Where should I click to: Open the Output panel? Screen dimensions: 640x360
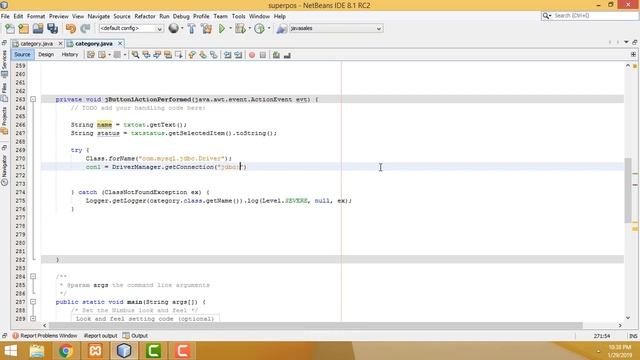(136, 336)
